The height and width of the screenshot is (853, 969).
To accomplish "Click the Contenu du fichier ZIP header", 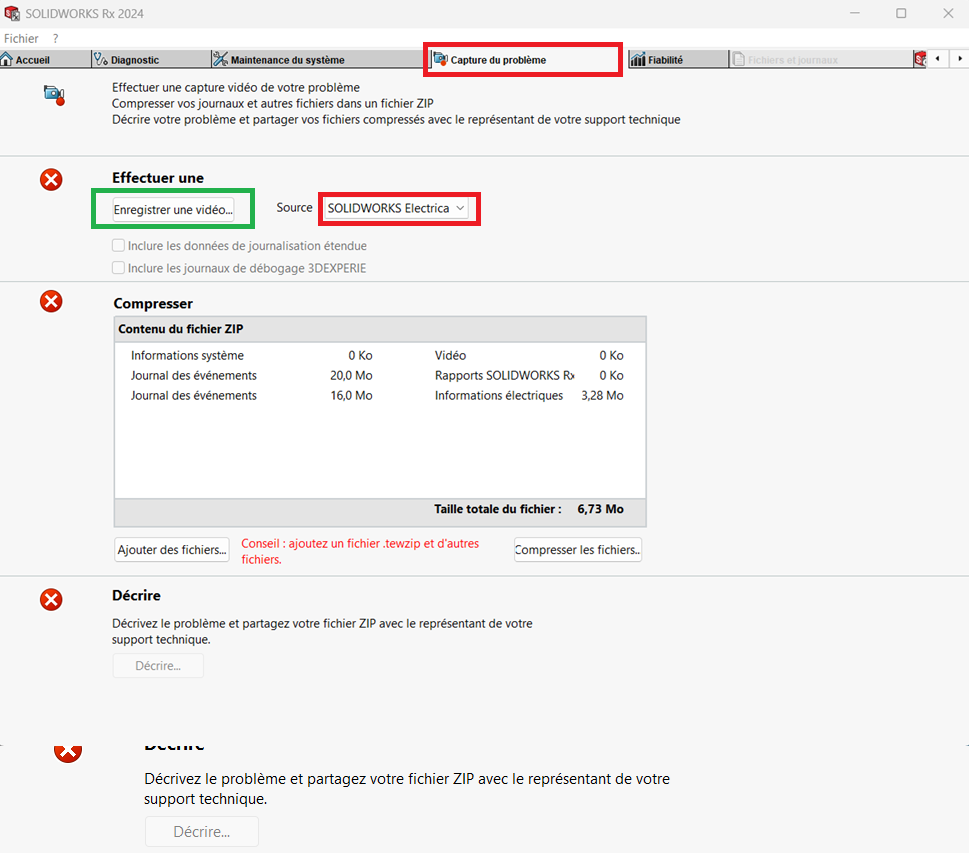I will [x=380, y=329].
